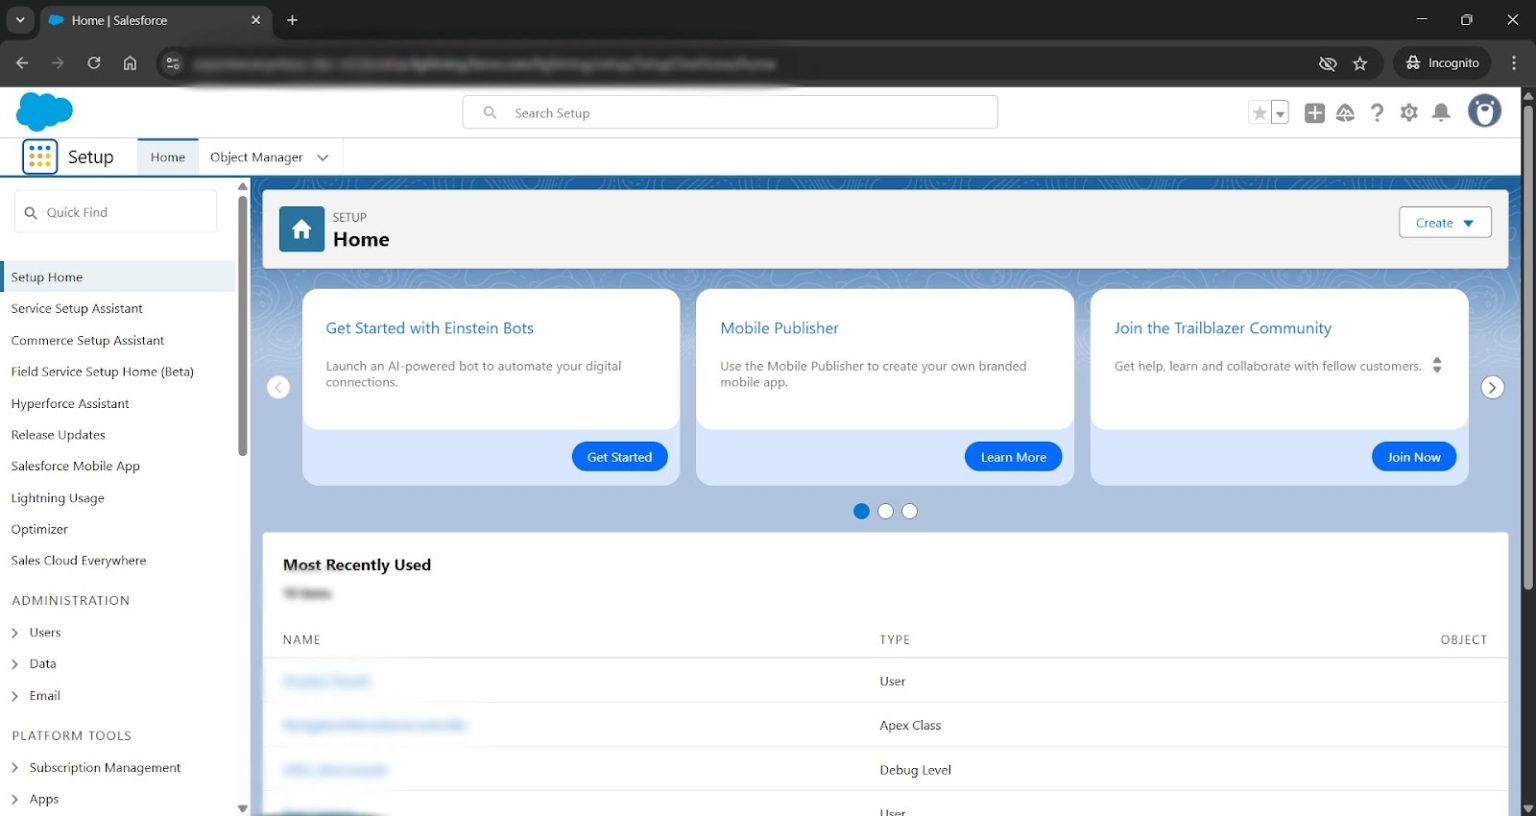Click the Salesforce cloud logo
The width and height of the screenshot is (1536, 816).
pos(44,111)
